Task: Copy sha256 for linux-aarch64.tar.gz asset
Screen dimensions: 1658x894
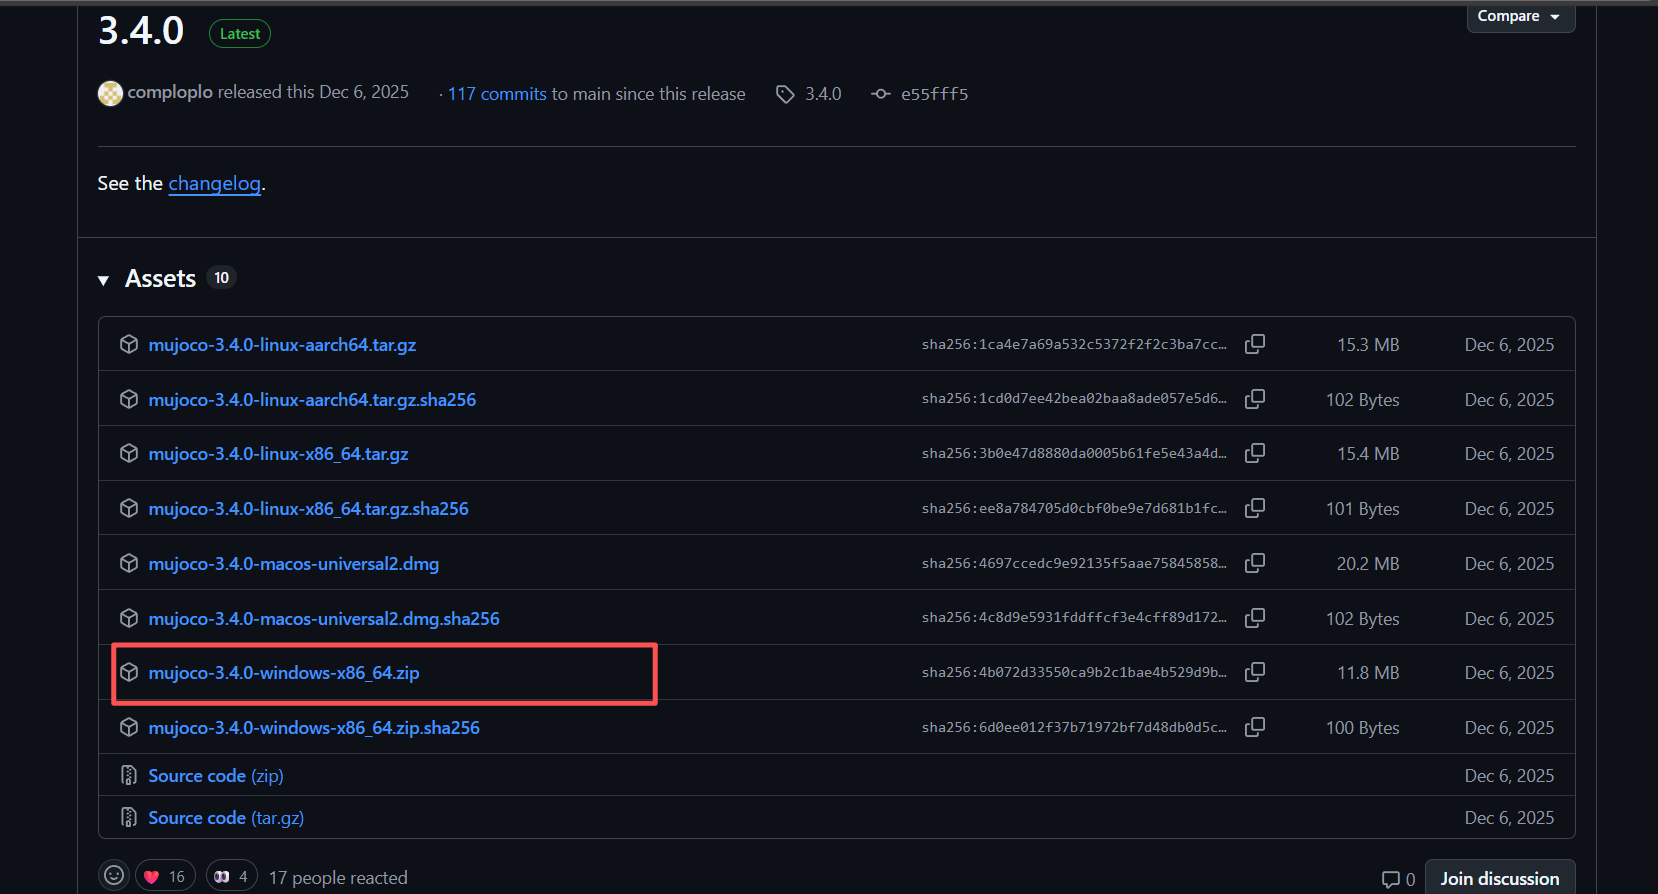Action: pos(1255,344)
